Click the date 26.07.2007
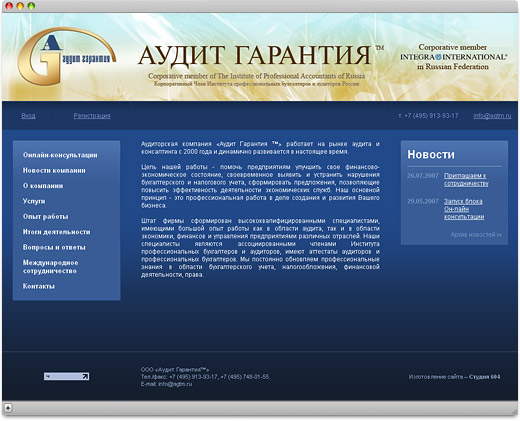The width and height of the screenshot is (520, 421). point(423,176)
